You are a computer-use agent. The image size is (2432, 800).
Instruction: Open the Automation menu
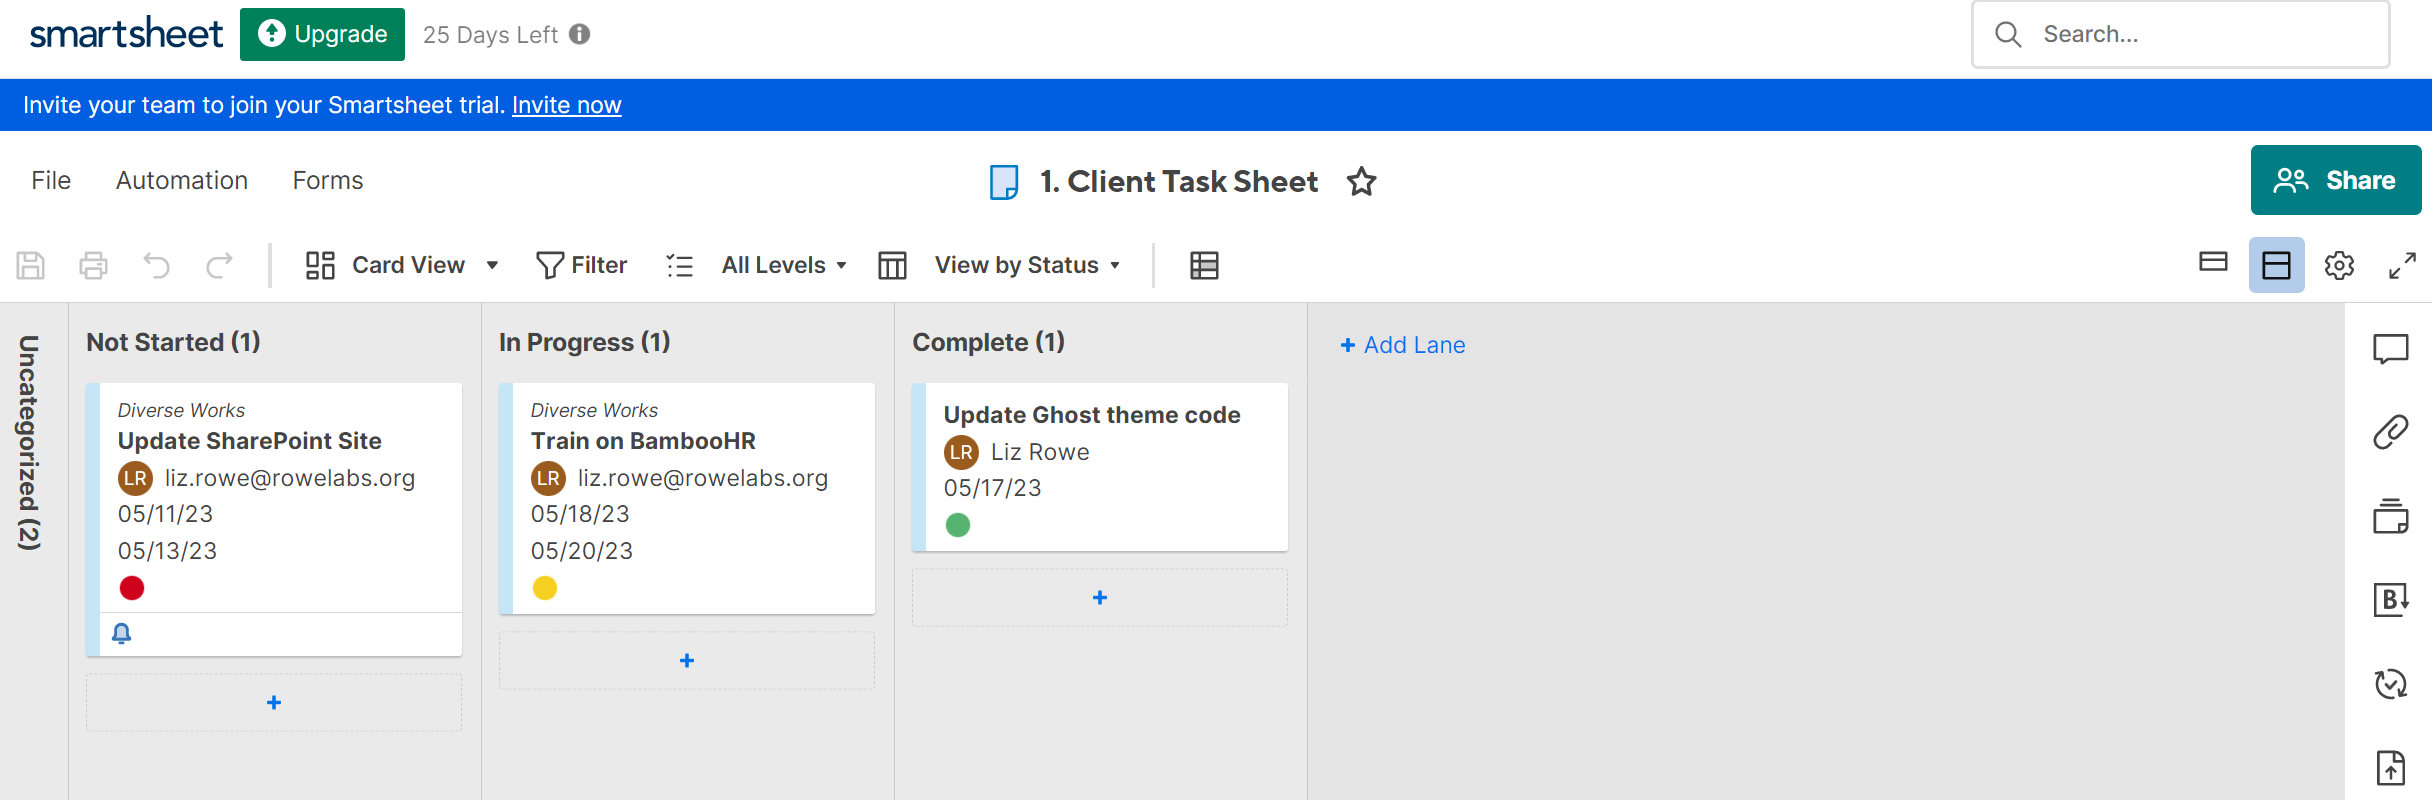tap(182, 180)
